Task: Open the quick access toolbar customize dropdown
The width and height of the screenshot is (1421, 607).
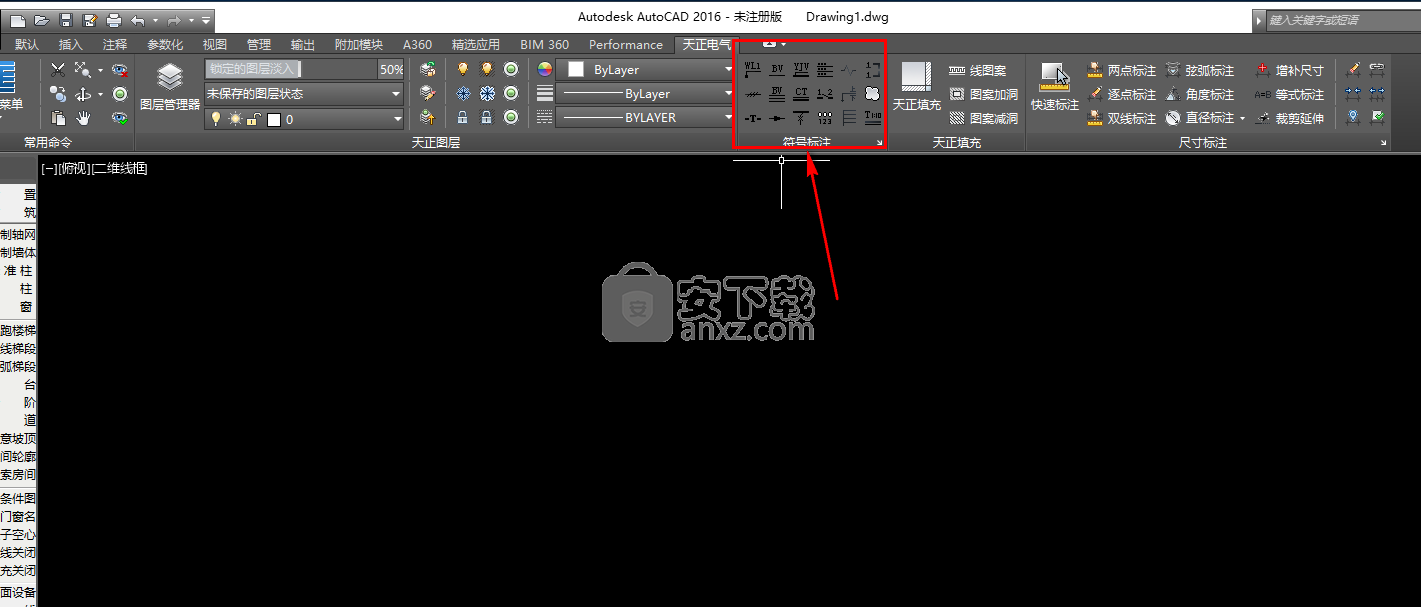Action: click(x=205, y=20)
